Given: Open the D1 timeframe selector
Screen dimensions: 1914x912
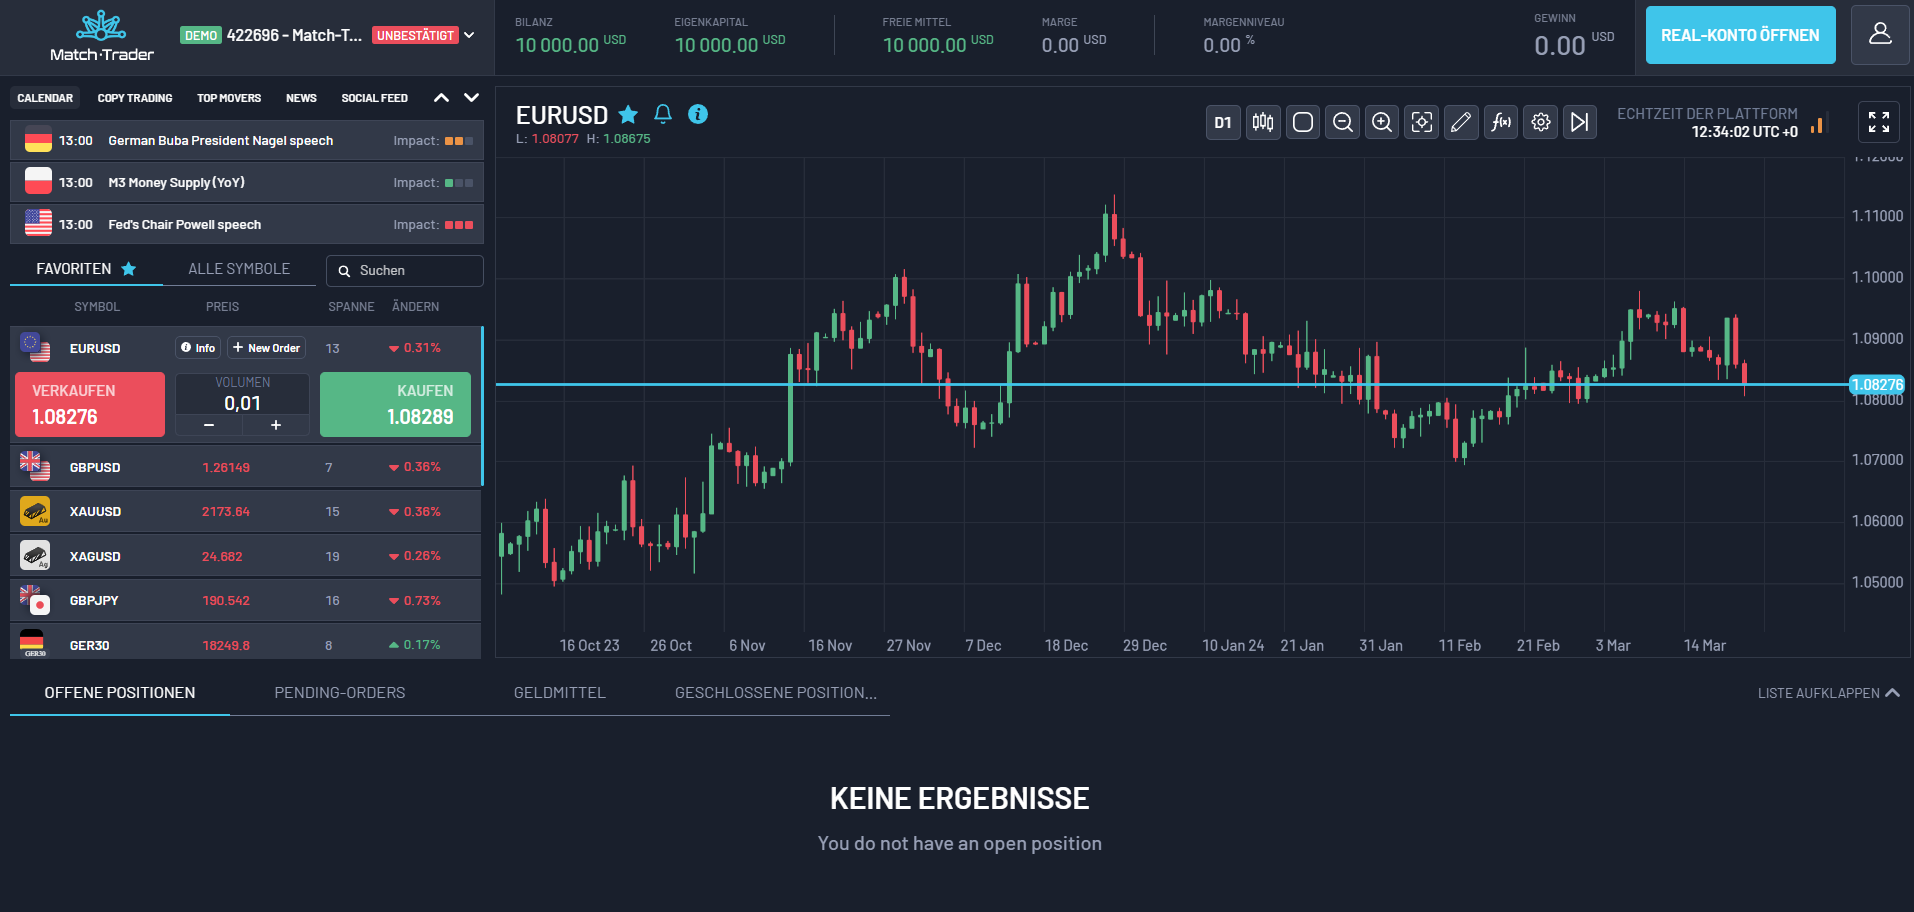Looking at the screenshot, I should 1223,122.
